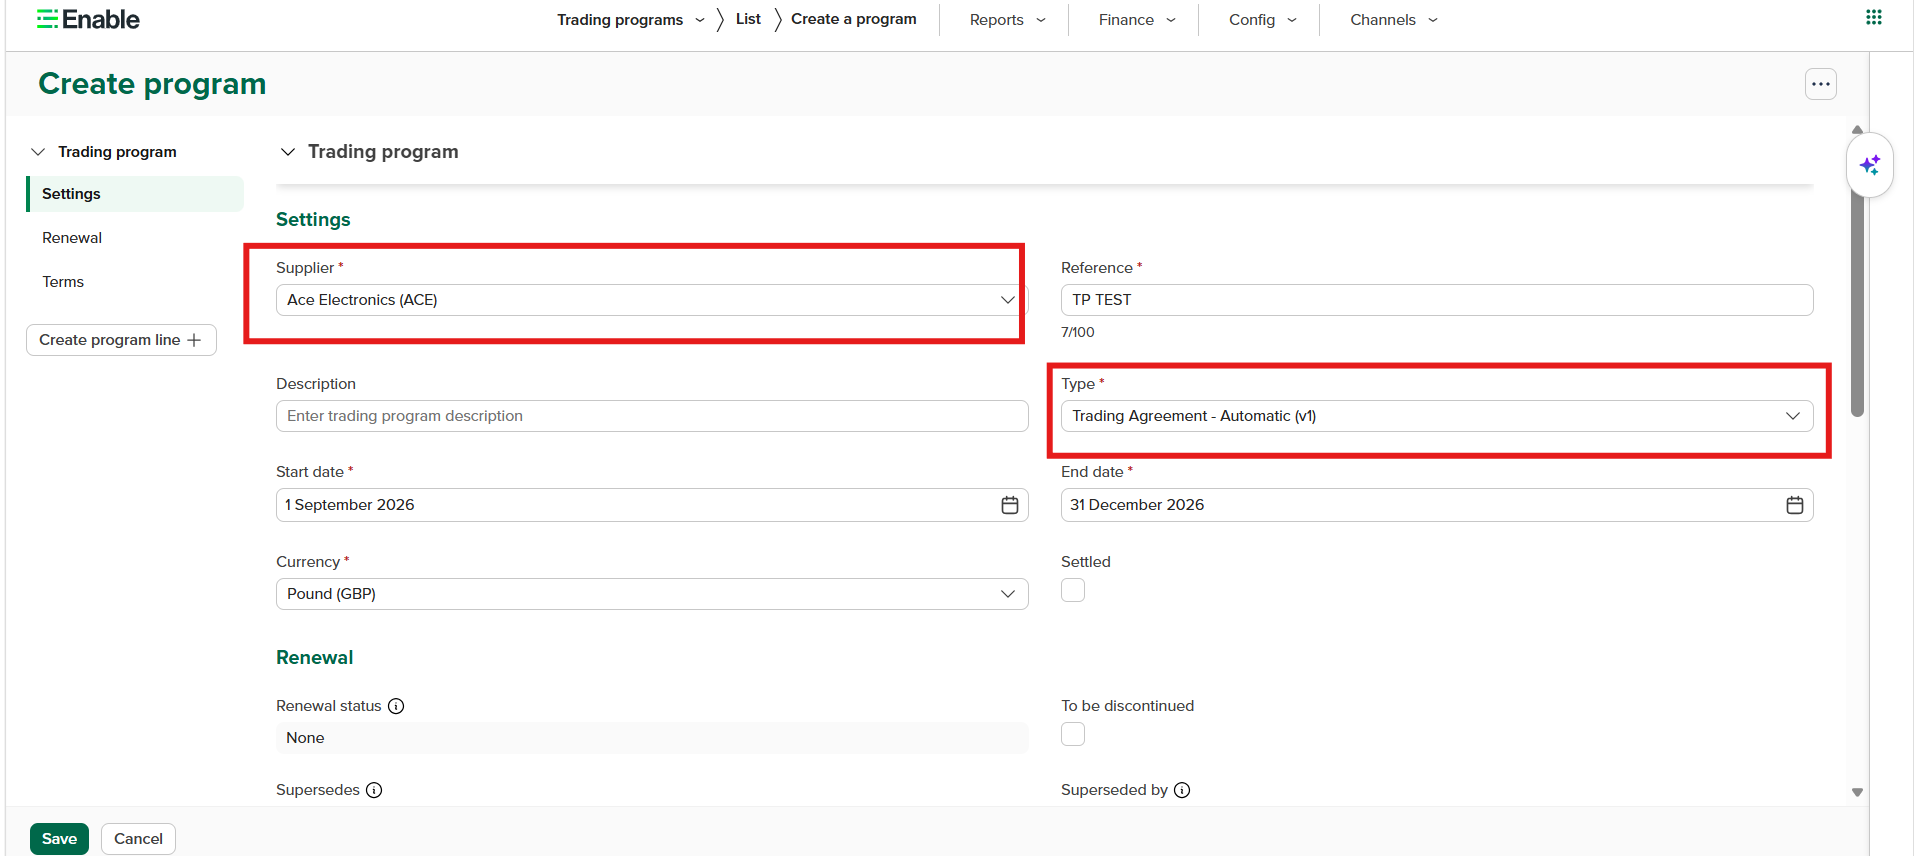Click the Cancel button
This screenshot has height=856, width=1918.
point(138,839)
